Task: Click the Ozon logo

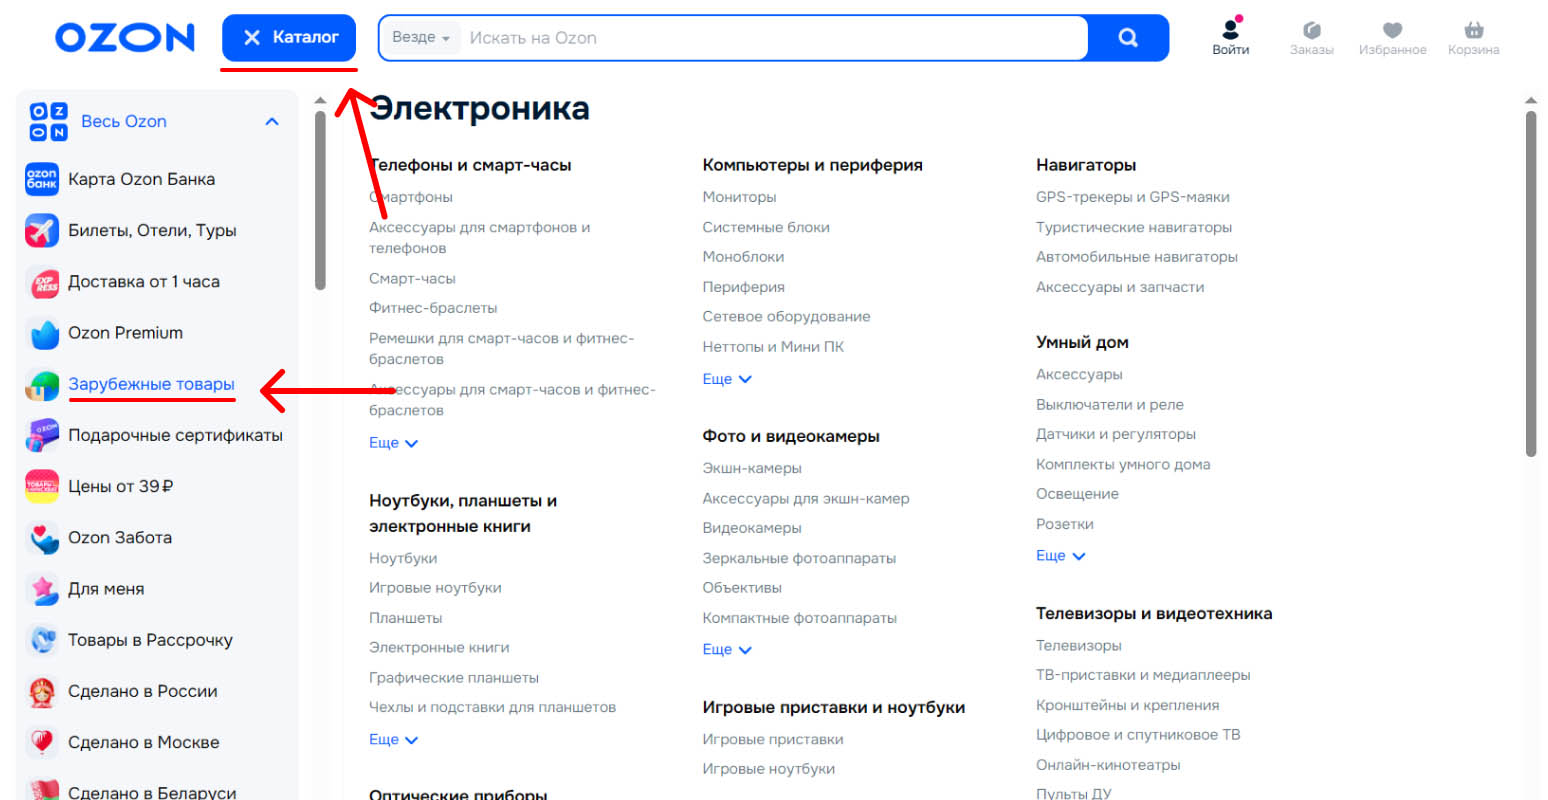Action: (125, 38)
